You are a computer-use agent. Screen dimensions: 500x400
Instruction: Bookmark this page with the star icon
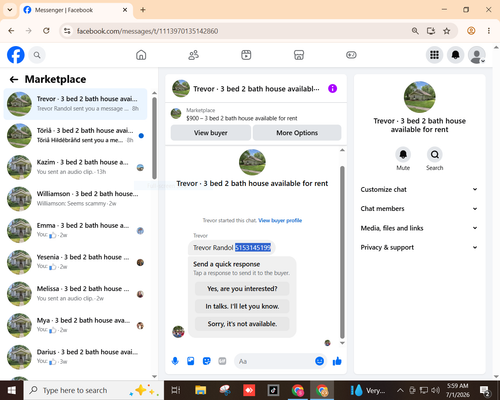click(447, 31)
